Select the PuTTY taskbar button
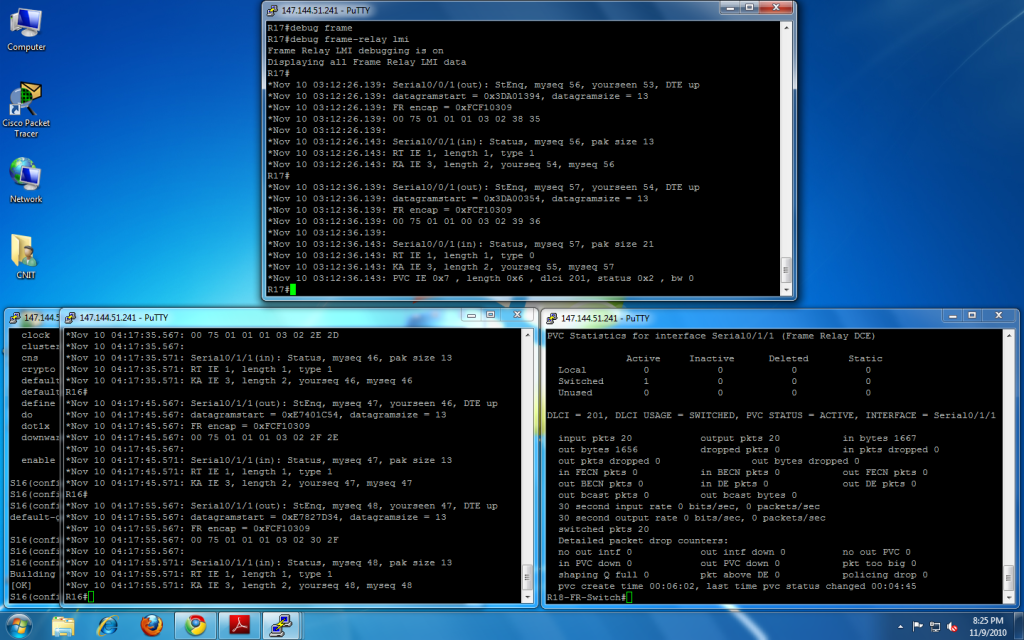This screenshot has height=640, width=1024. [283, 625]
